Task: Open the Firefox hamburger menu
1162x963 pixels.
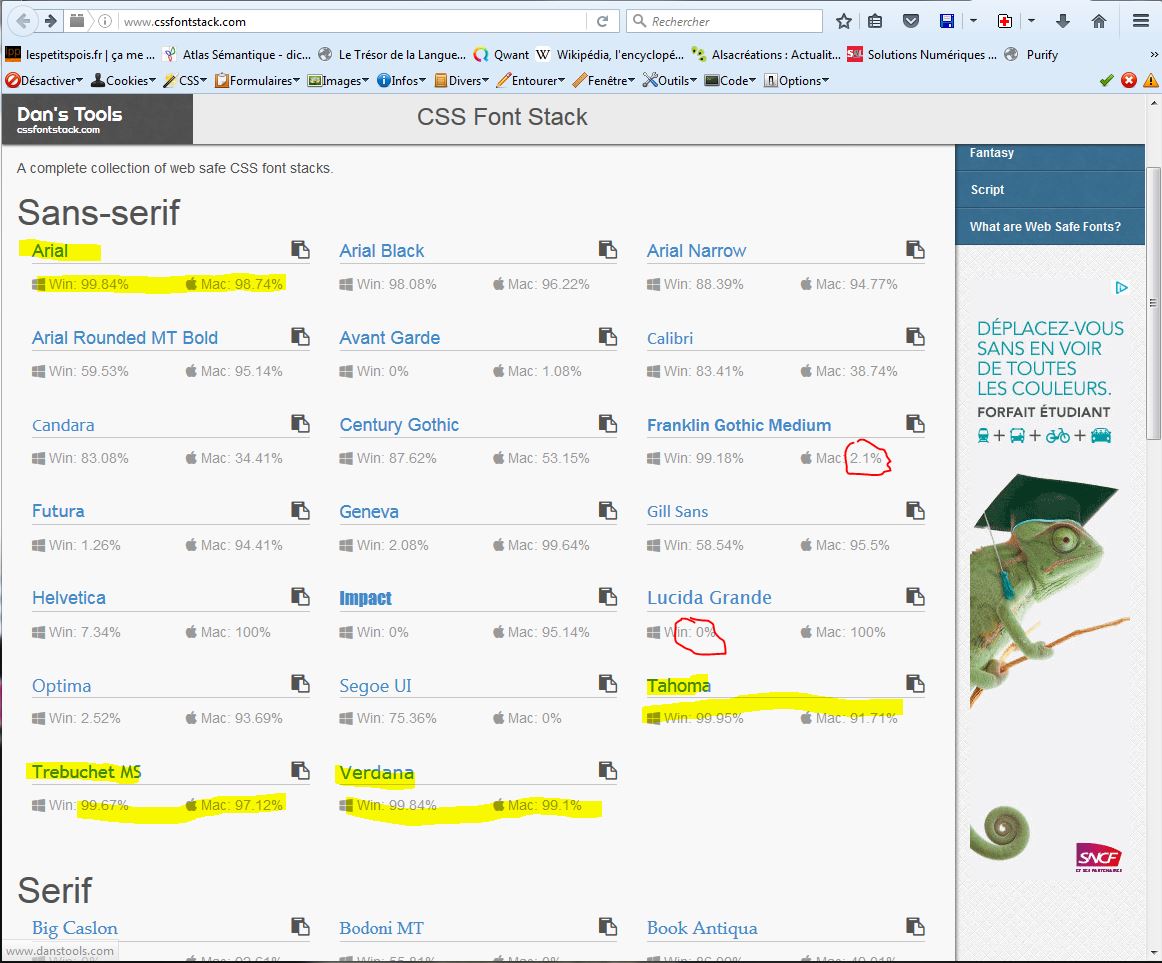Action: pos(1140,21)
